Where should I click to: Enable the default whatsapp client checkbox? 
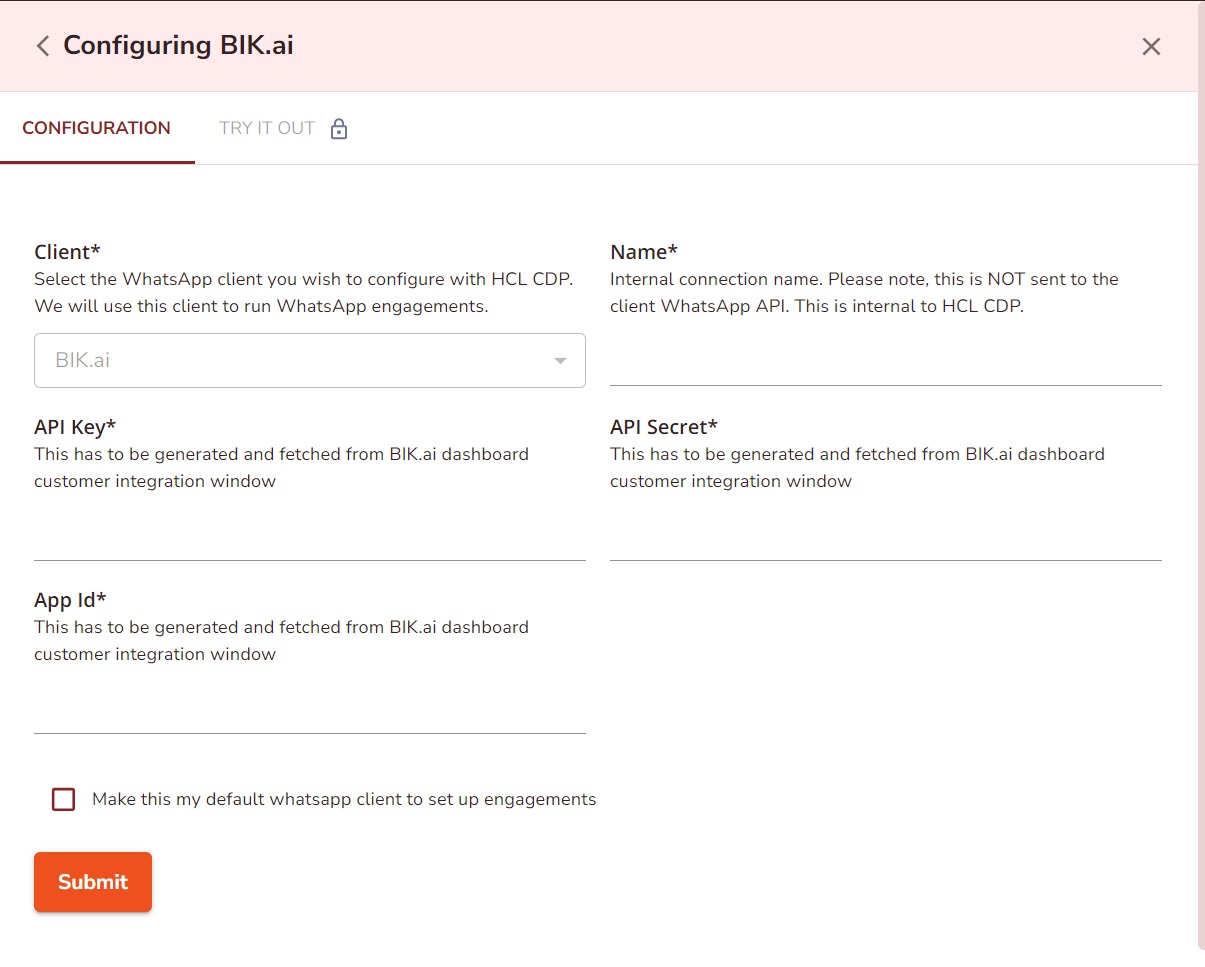coord(64,799)
